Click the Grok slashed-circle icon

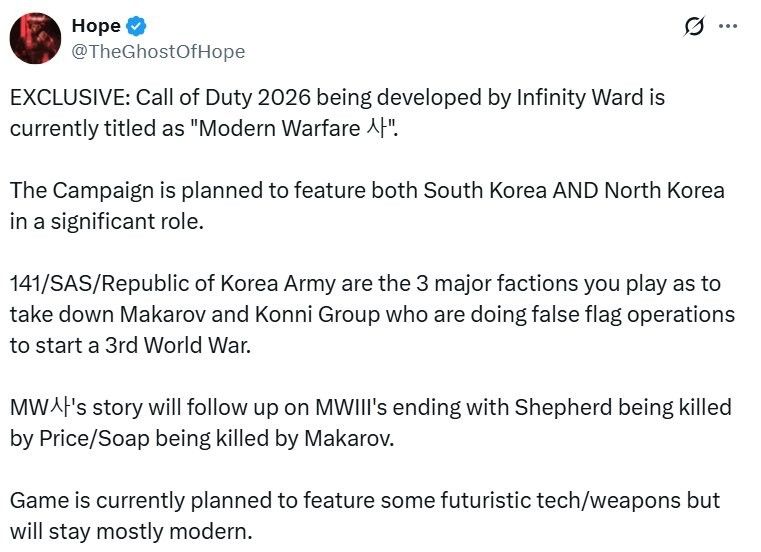[693, 28]
